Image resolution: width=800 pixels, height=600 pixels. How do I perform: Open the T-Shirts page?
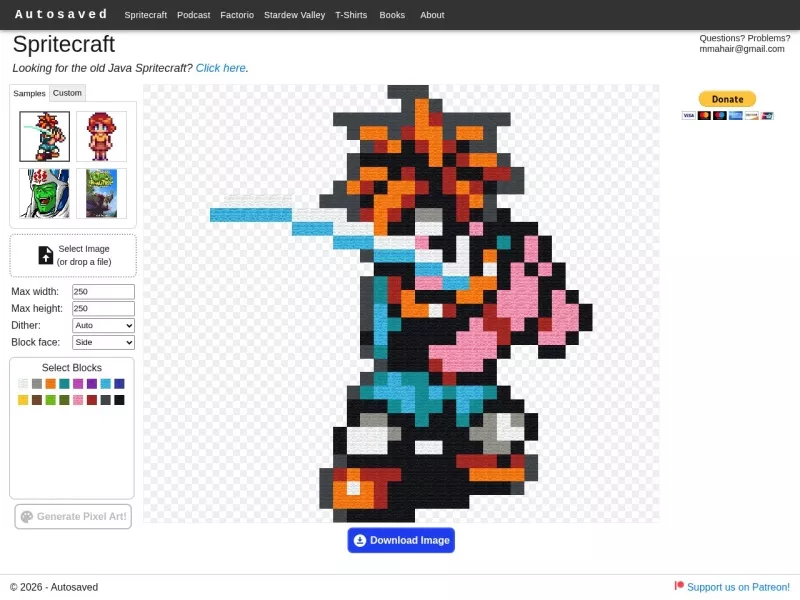pos(351,15)
